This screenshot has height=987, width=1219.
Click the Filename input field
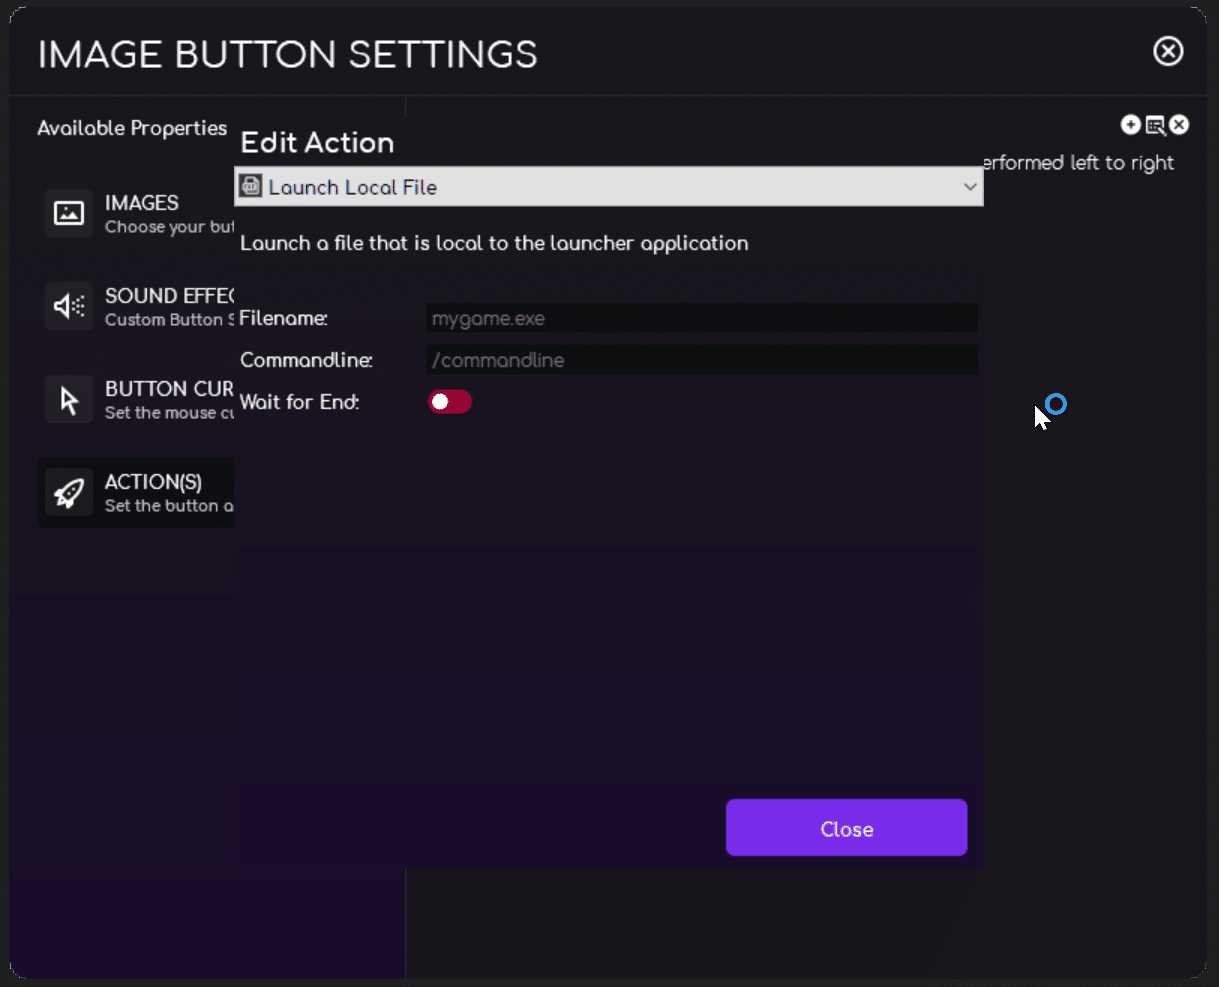click(x=700, y=317)
